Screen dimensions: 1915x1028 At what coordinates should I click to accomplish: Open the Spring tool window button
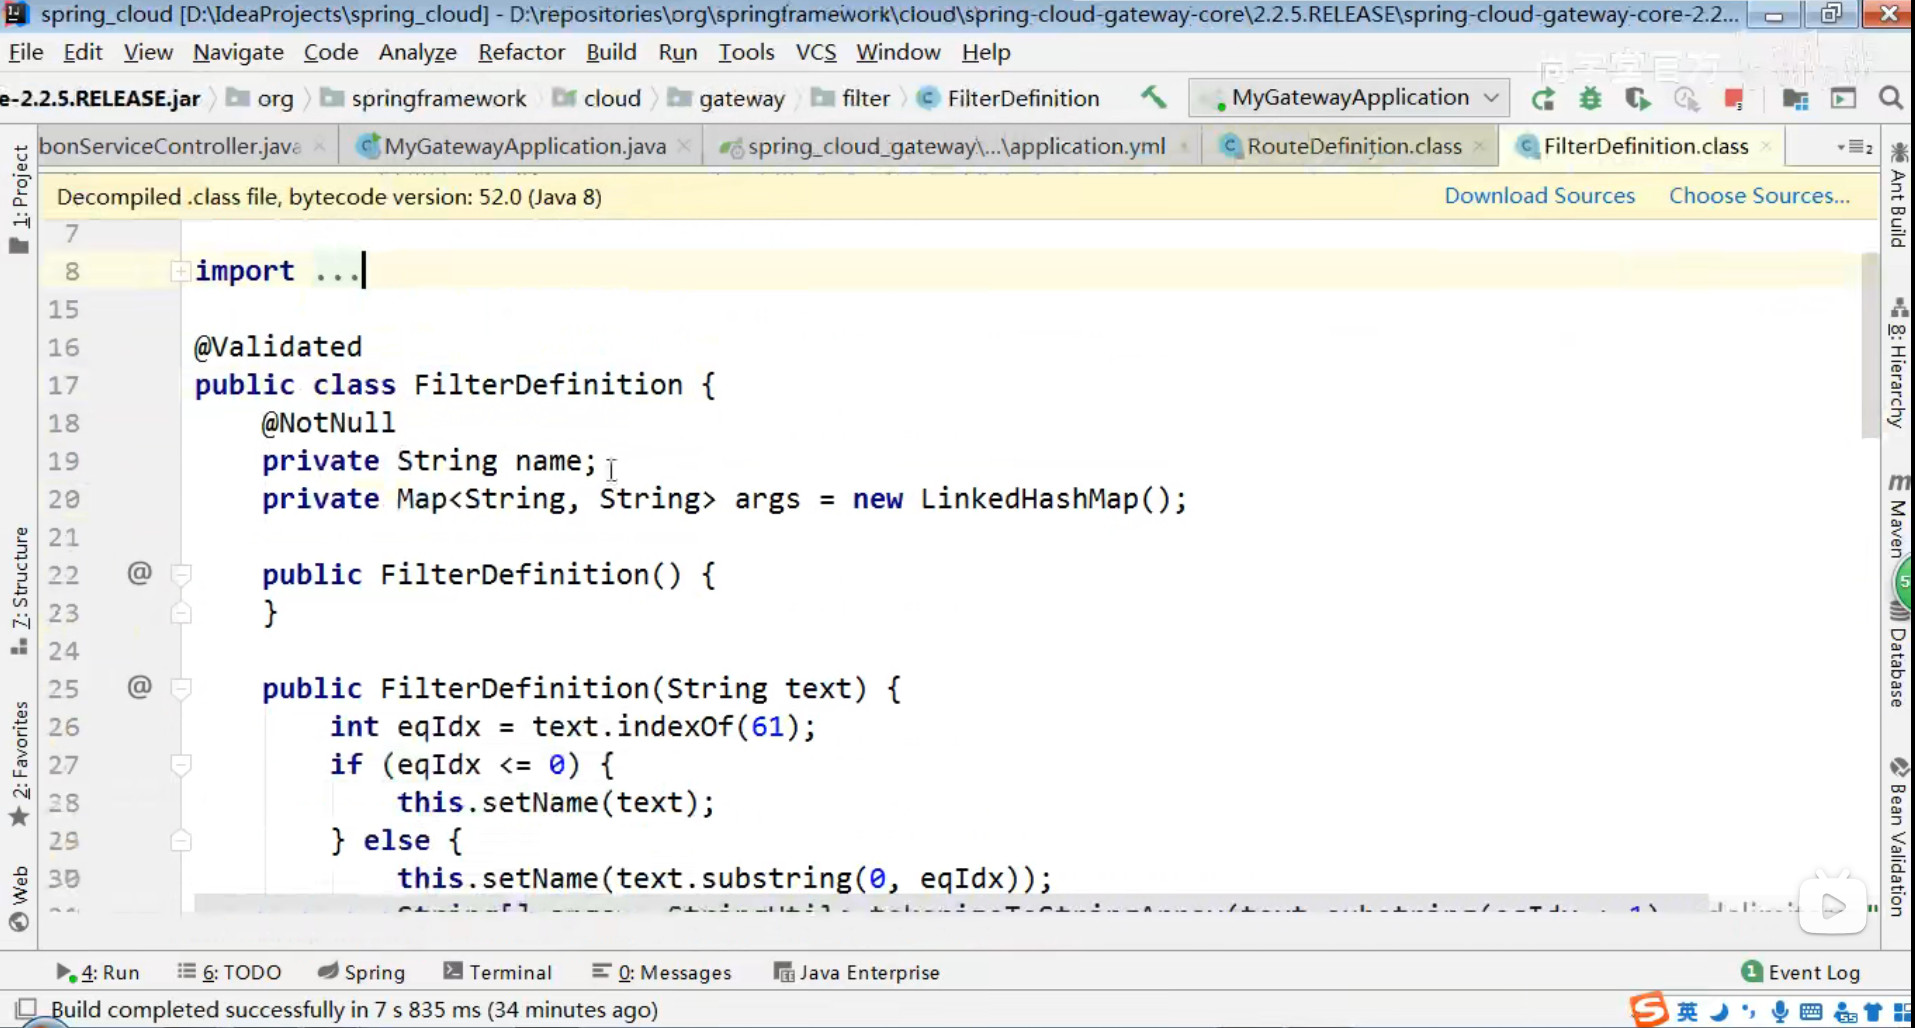(x=361, y=972)
